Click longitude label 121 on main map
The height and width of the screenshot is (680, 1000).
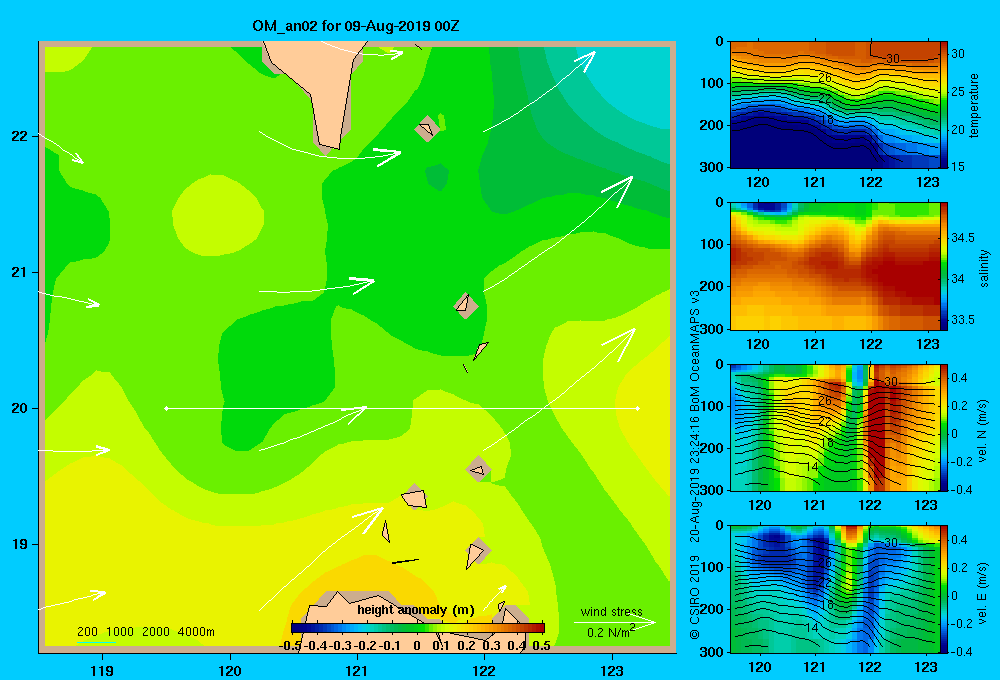coord(357,670)
